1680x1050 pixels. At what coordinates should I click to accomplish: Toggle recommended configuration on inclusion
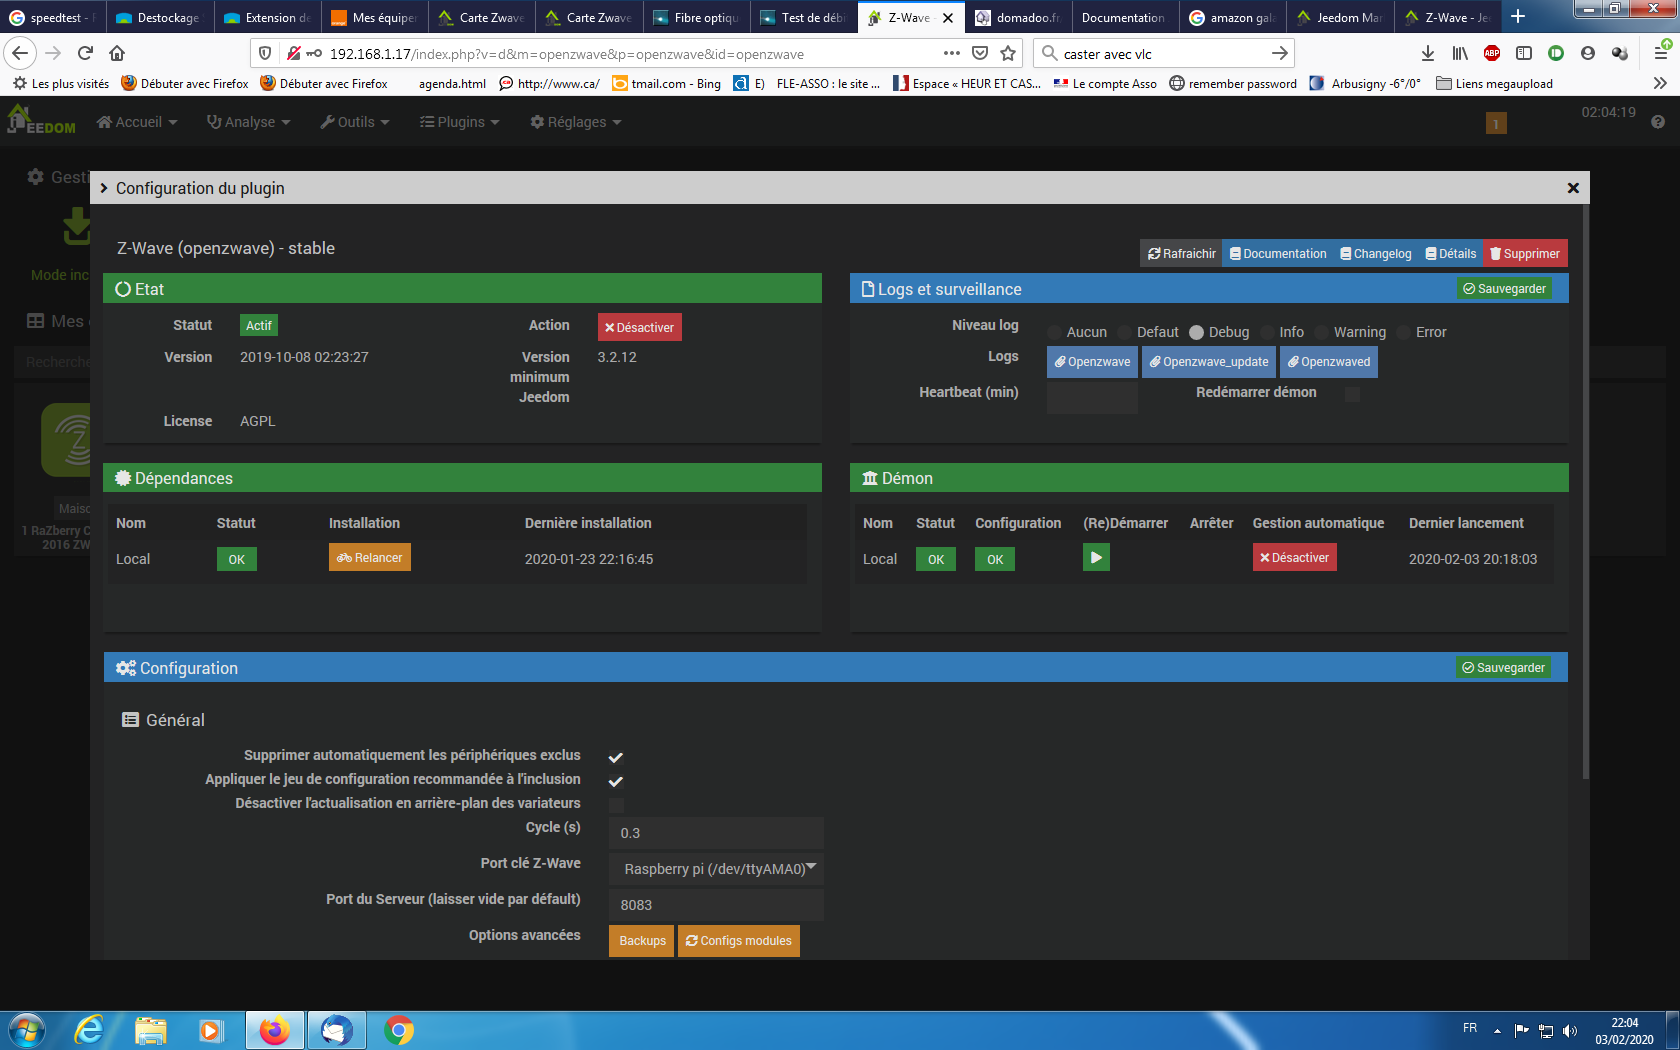tap(616, 781)
